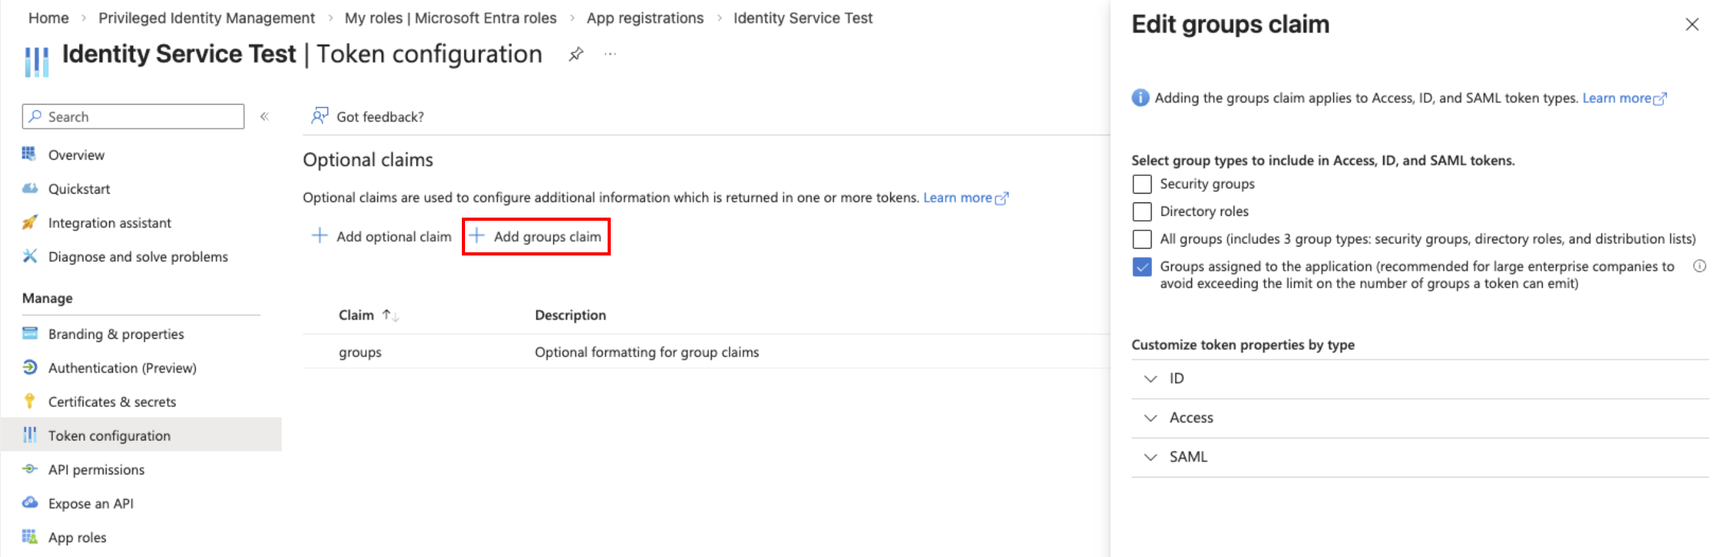Navigate to App registrations breadcrumb
The height and width of the screenshot is (557, 1720).
(x=645, y=18)
